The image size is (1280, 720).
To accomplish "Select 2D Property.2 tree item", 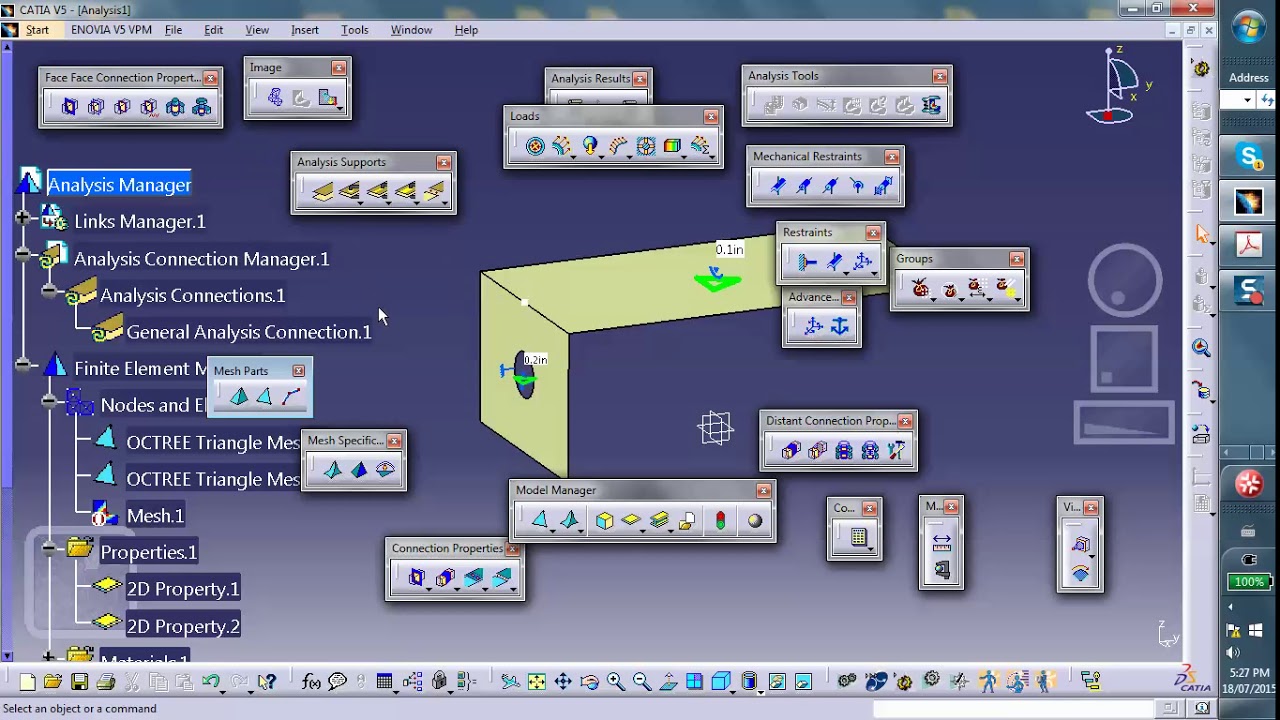I will [183, 626].
